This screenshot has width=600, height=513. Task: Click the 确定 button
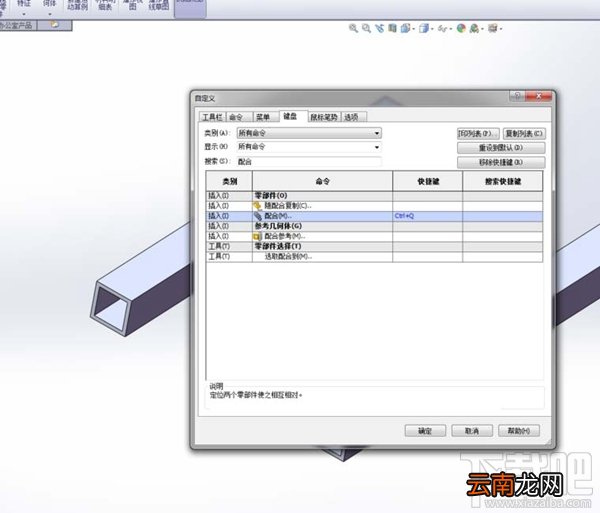point(425,431)
